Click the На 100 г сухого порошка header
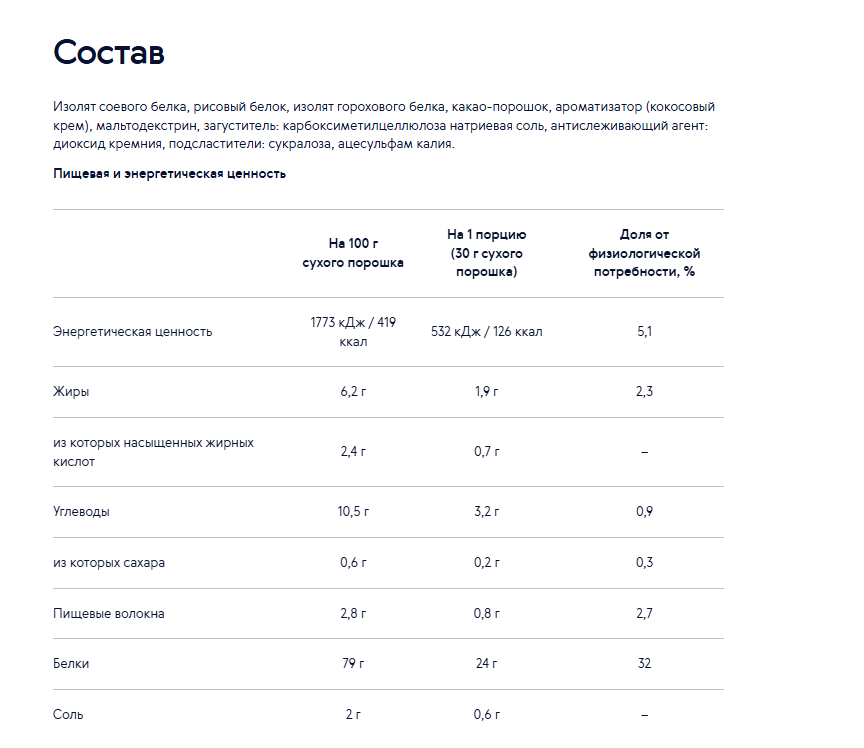The image size is (864, 748). pyautogui.click(x=353, y=253)
